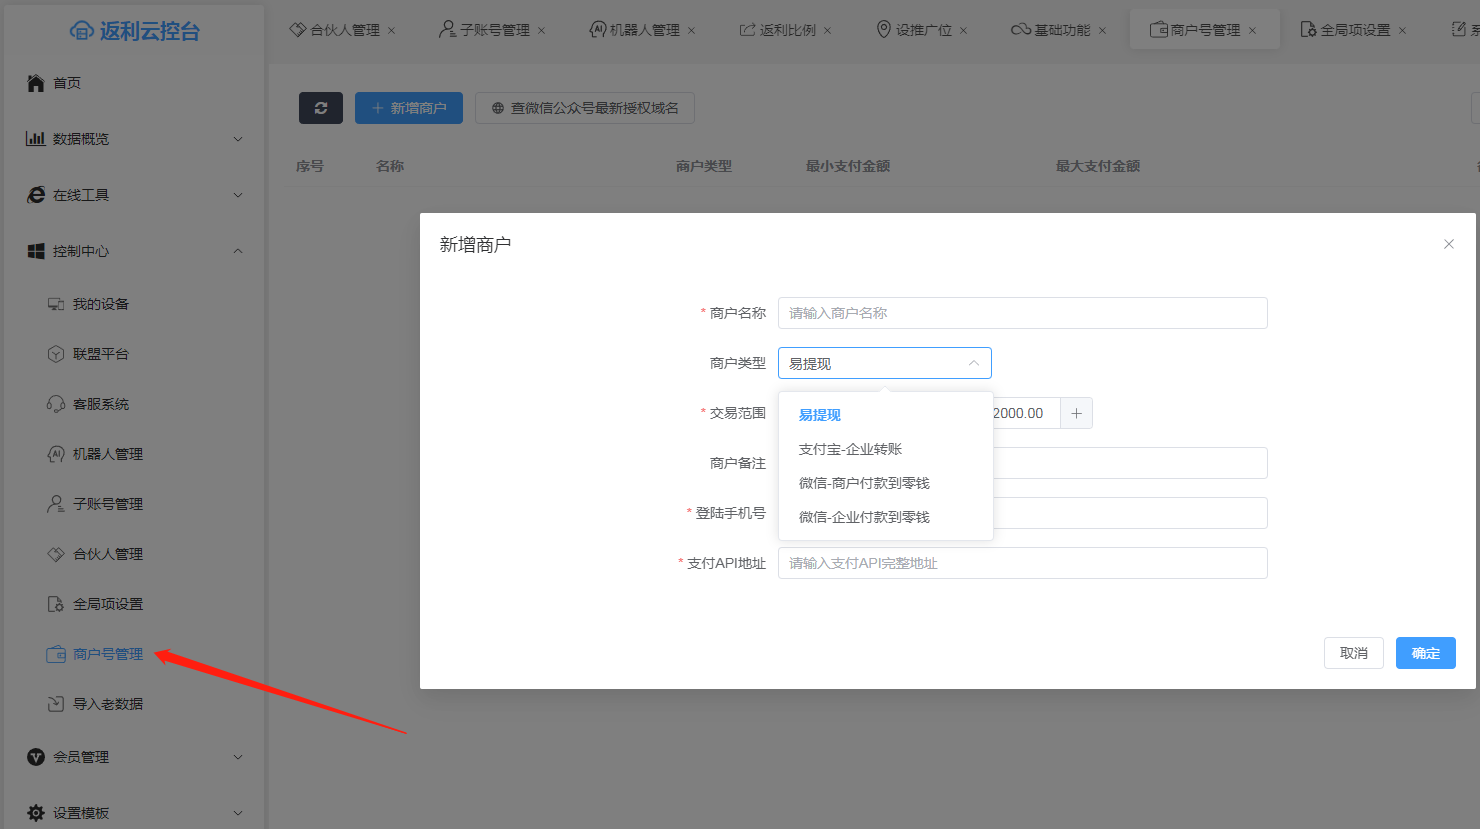Viewport: 1480px width, 829px height.
Task: Close the 返利比例 tab
Action: [x=827, y=30]
